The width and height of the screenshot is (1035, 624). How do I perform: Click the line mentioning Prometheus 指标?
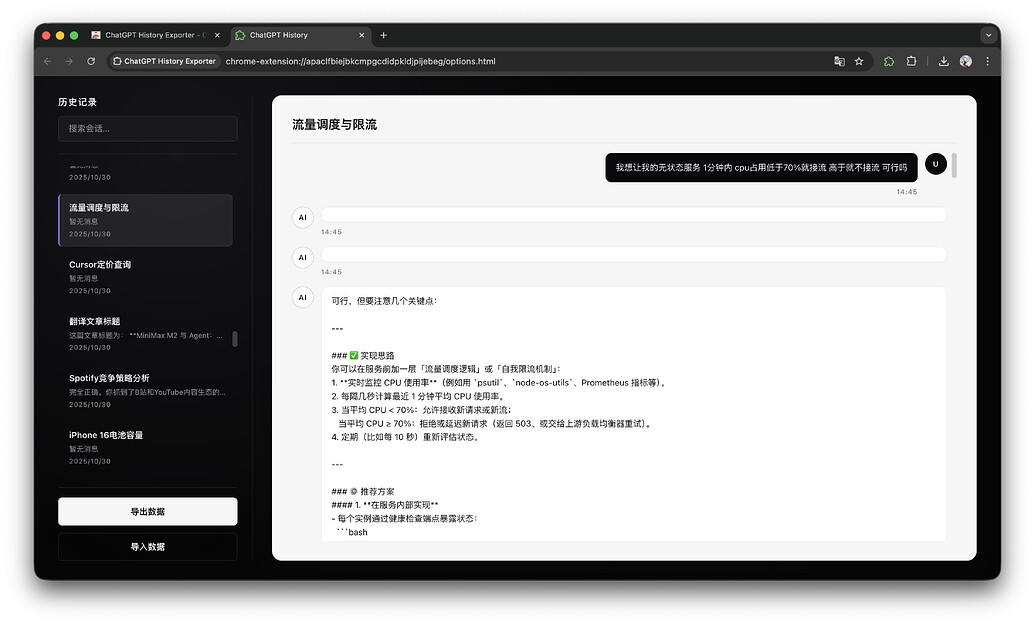(x=500, y=382)
